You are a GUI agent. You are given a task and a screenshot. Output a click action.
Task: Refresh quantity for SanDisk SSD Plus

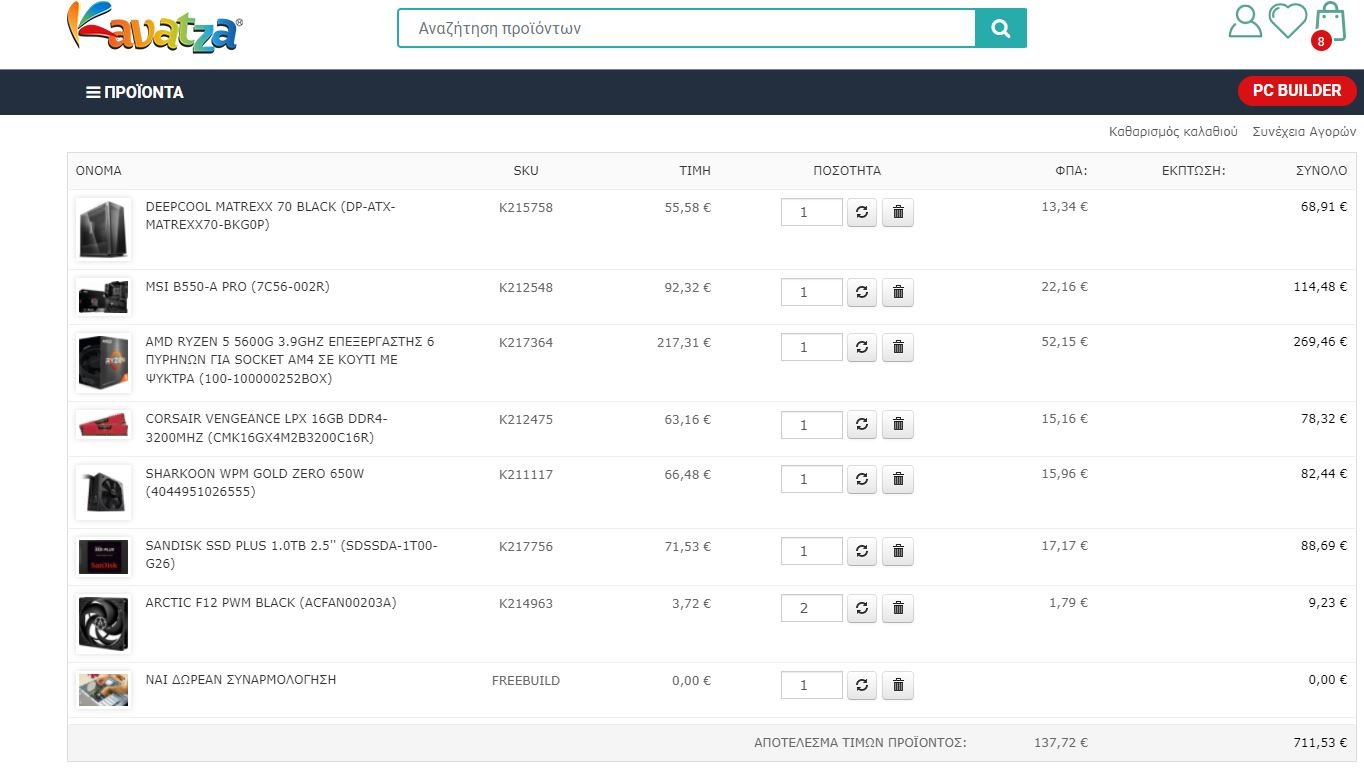click(x=862, y=551)
